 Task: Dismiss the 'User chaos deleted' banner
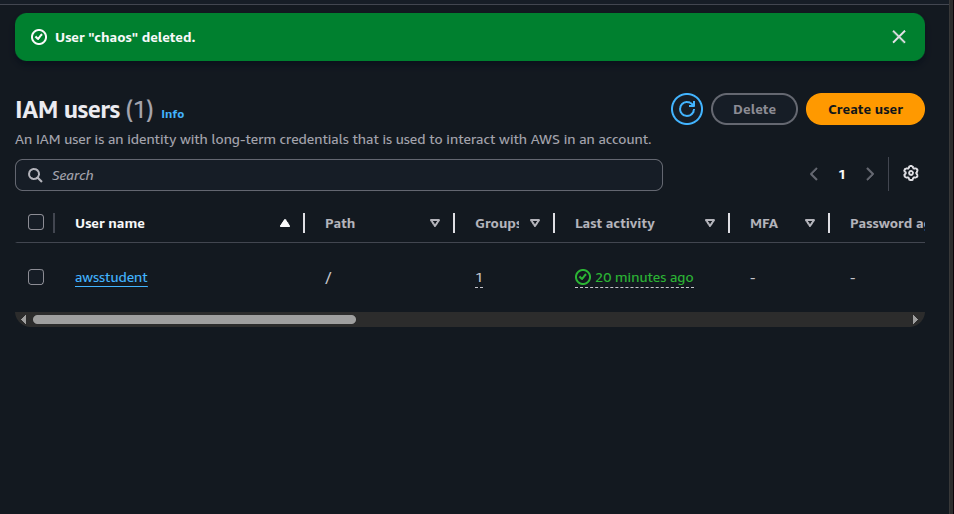899,37
